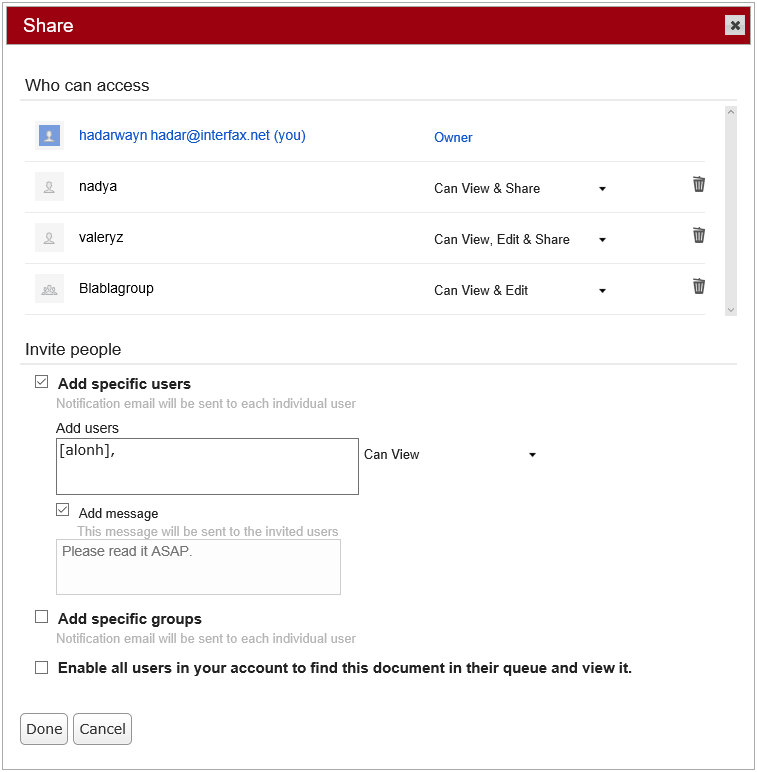Open nadya's Can View & Share dropdown
The image size is (757, 772).
[x=520, y=188]
